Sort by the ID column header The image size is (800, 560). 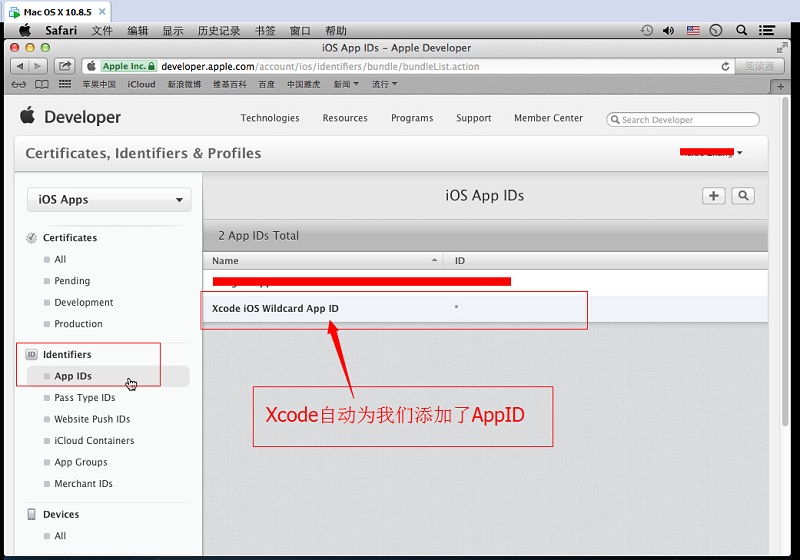606,261
